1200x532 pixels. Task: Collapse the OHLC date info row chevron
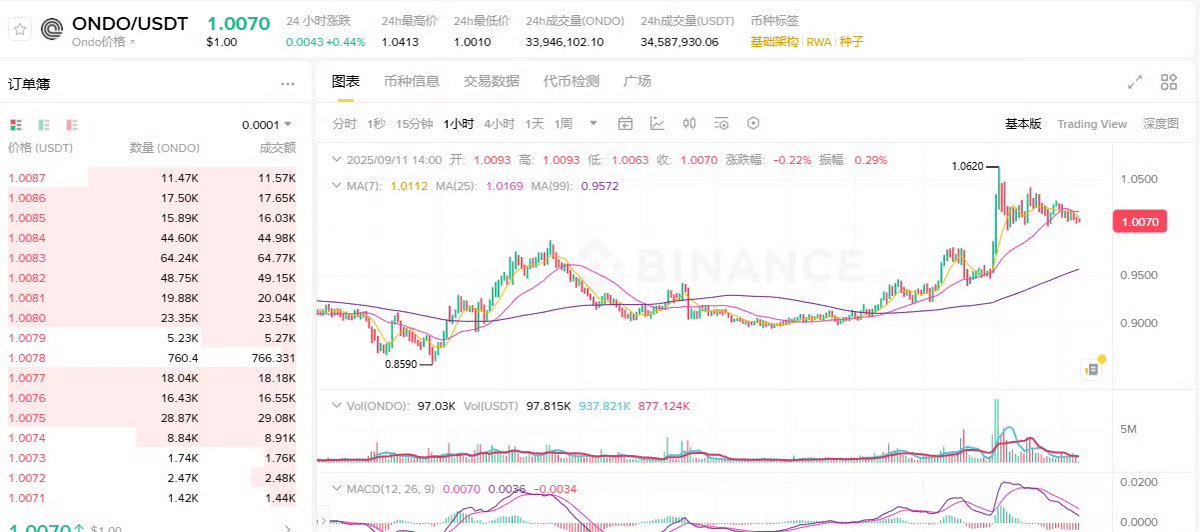(337, 160)
